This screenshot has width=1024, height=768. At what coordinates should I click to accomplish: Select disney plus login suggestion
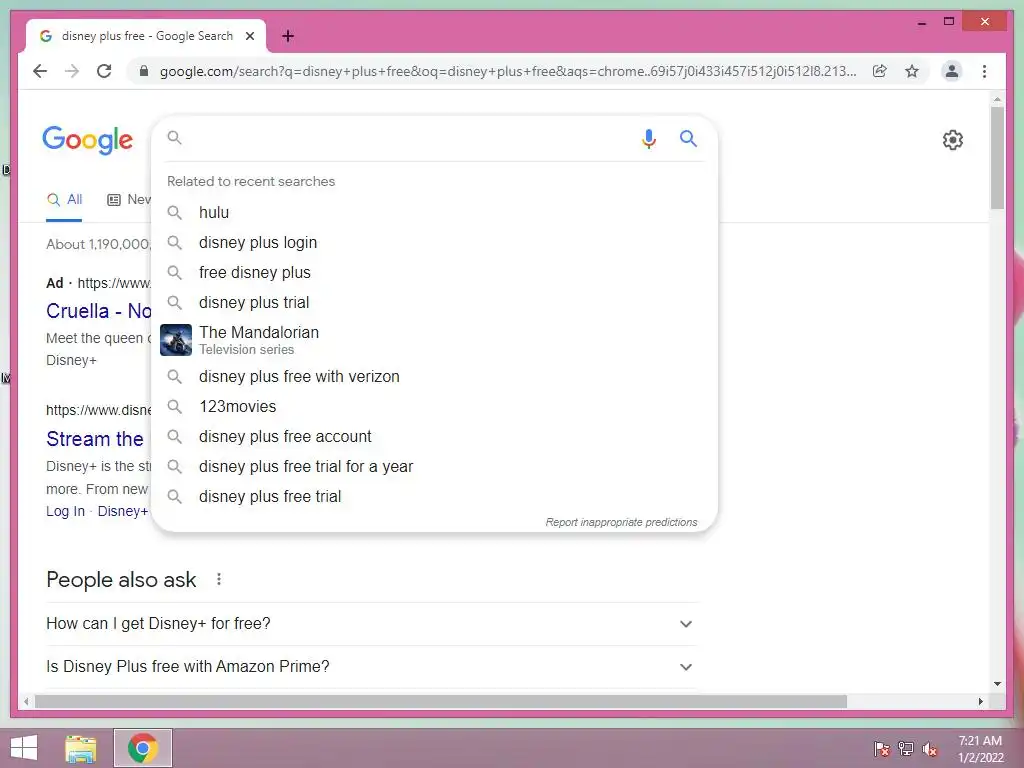(x=434, y=242)
